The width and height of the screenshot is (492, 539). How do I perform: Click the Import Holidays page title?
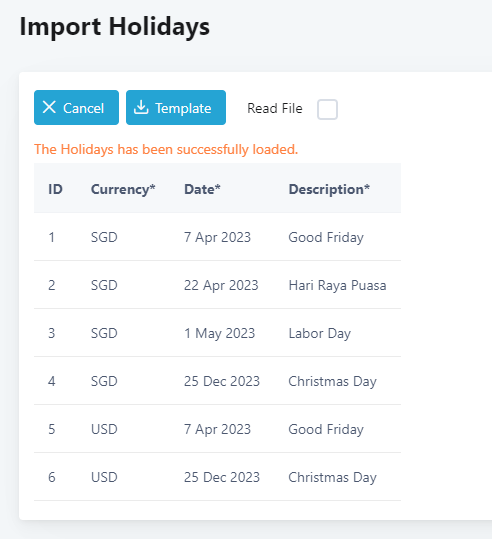(114, 27)
